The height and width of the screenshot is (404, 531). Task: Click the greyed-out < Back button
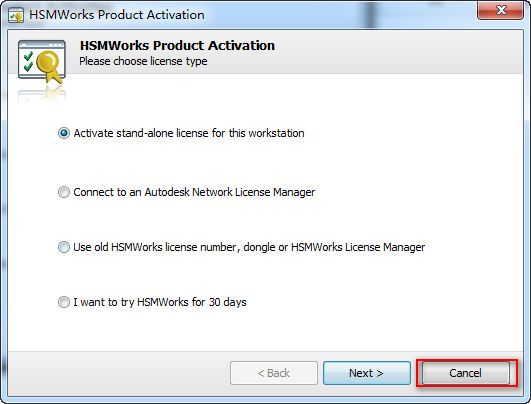(274, 373)
